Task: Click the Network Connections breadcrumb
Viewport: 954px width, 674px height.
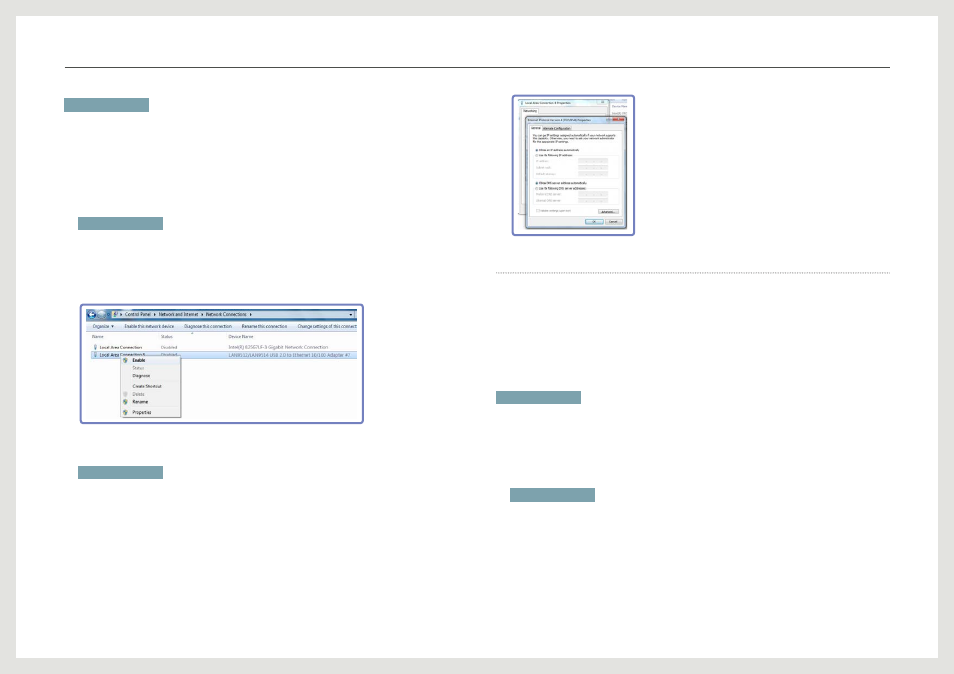Action: [226, 314]
